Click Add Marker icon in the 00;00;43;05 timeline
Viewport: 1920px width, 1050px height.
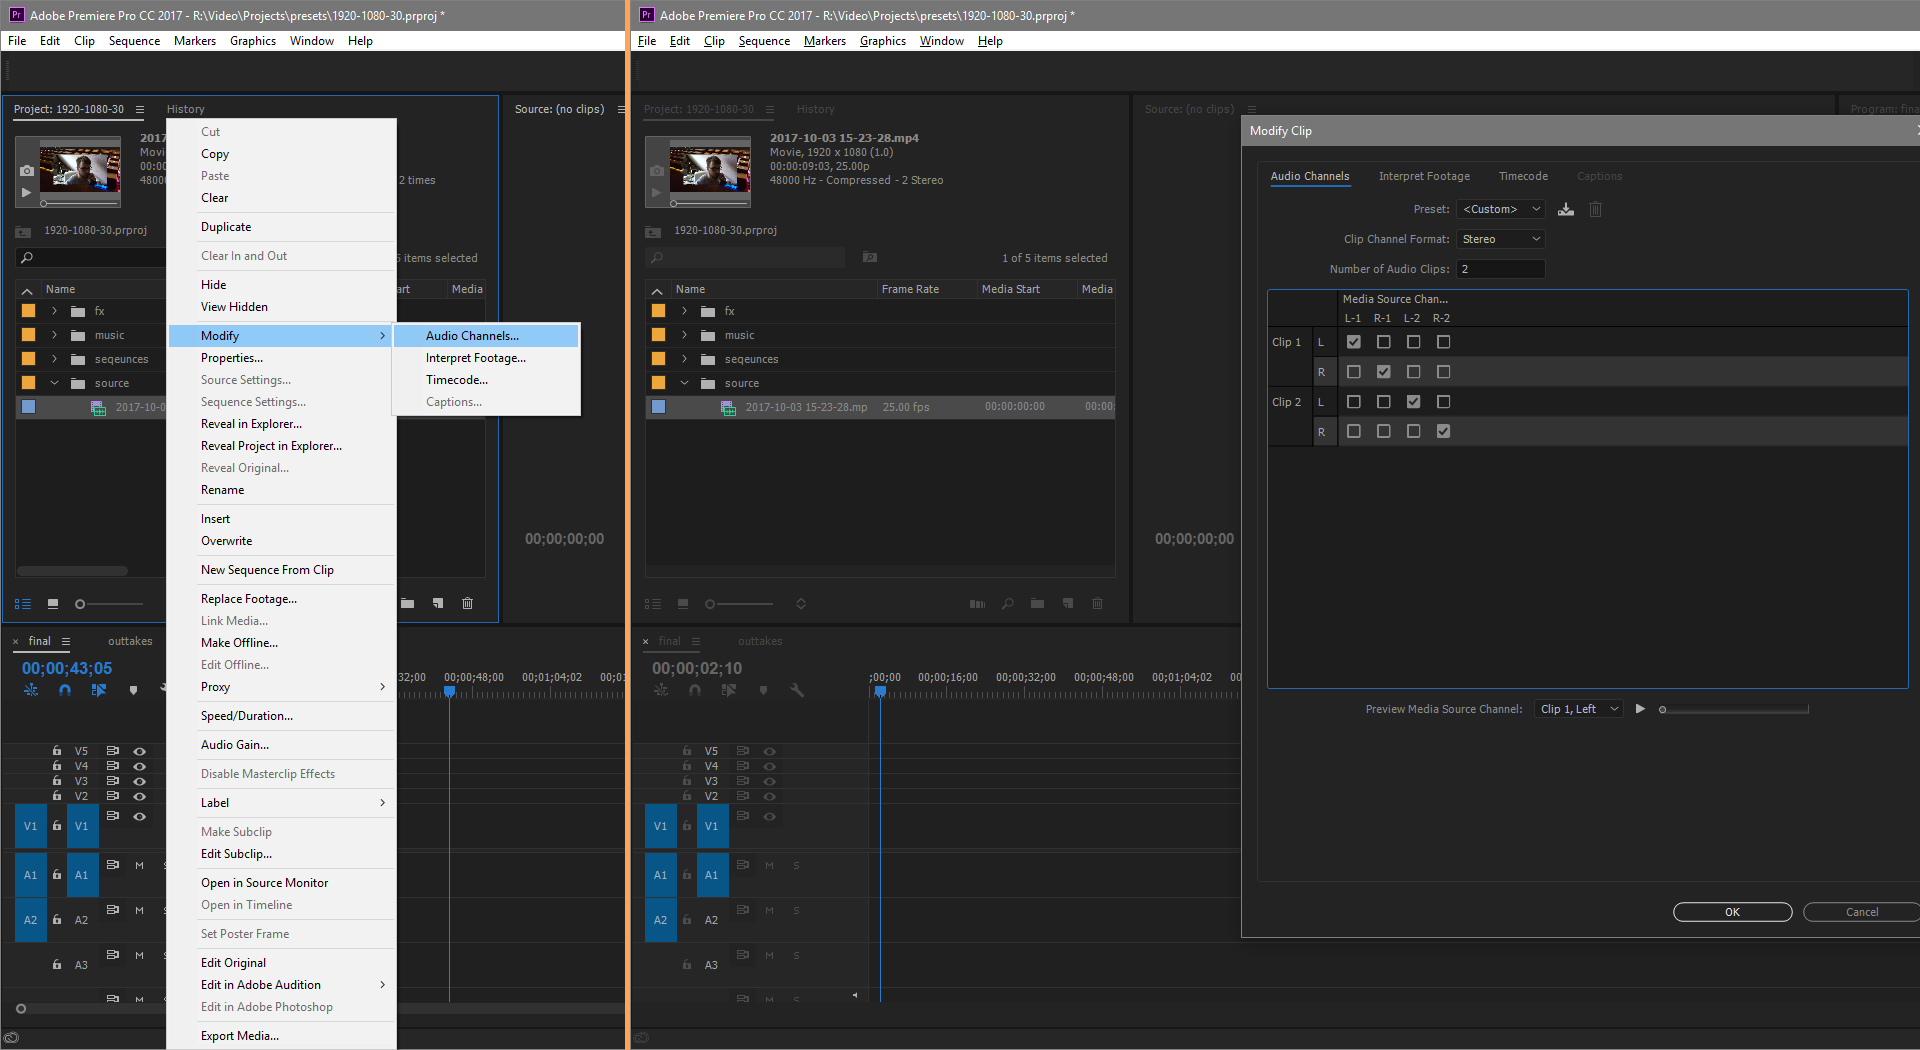coord(133,690)
